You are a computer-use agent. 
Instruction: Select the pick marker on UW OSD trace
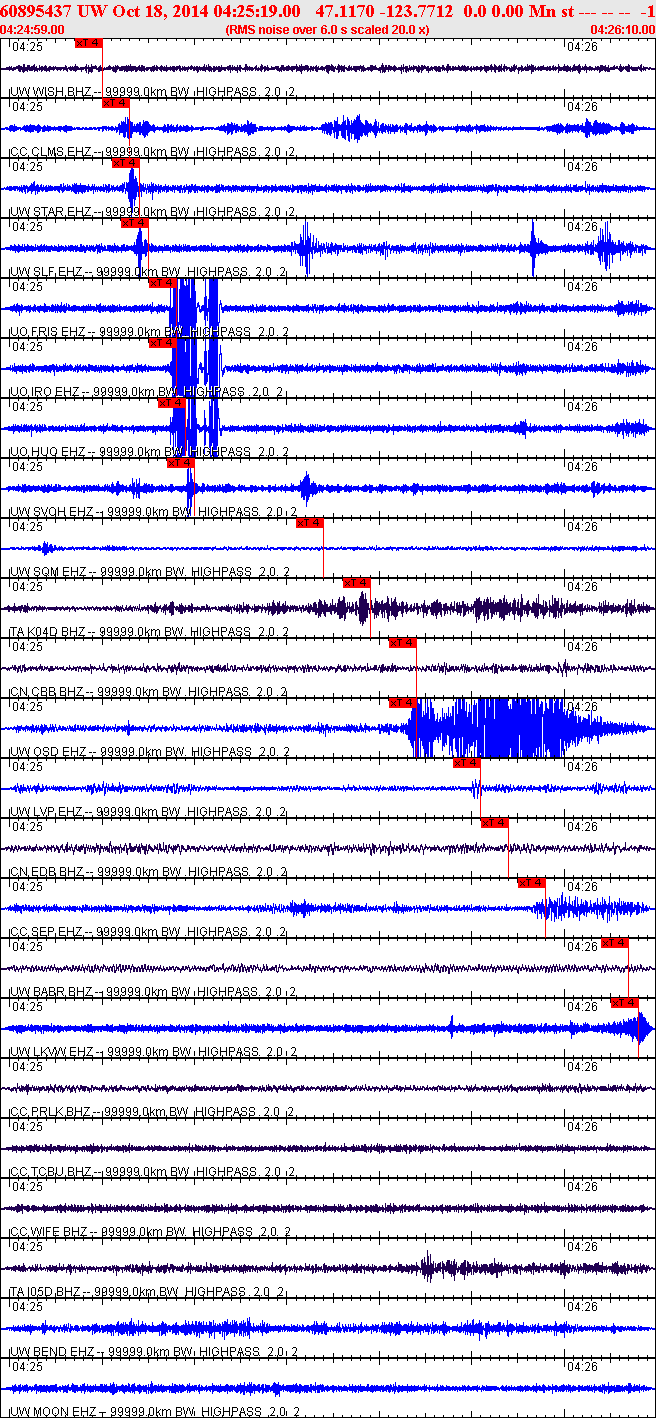402,703
